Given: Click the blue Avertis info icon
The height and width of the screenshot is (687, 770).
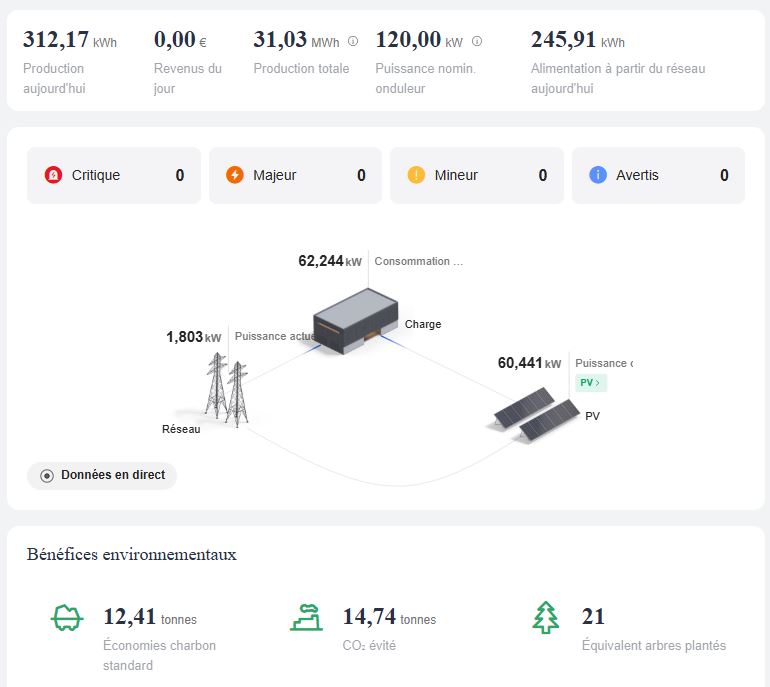Looking at the screenshot, I should coord(598,175).
